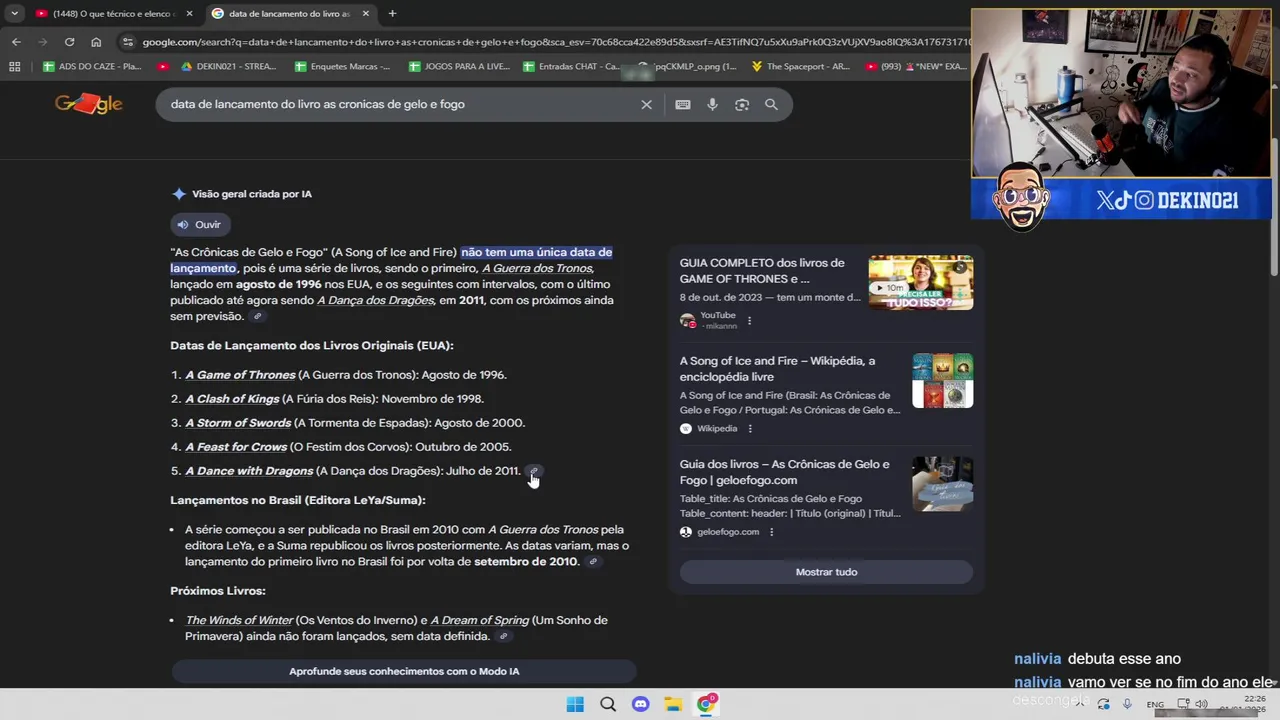Open options menu for YouTube source
This screenshot has width=1280, height=720.
click(x=749, y=321)
